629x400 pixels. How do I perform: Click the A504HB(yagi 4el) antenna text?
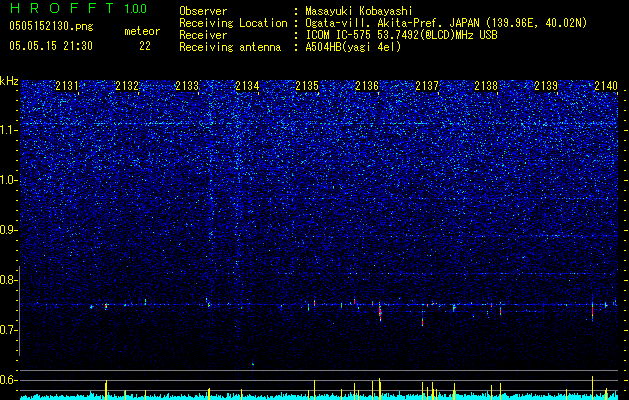353,47
